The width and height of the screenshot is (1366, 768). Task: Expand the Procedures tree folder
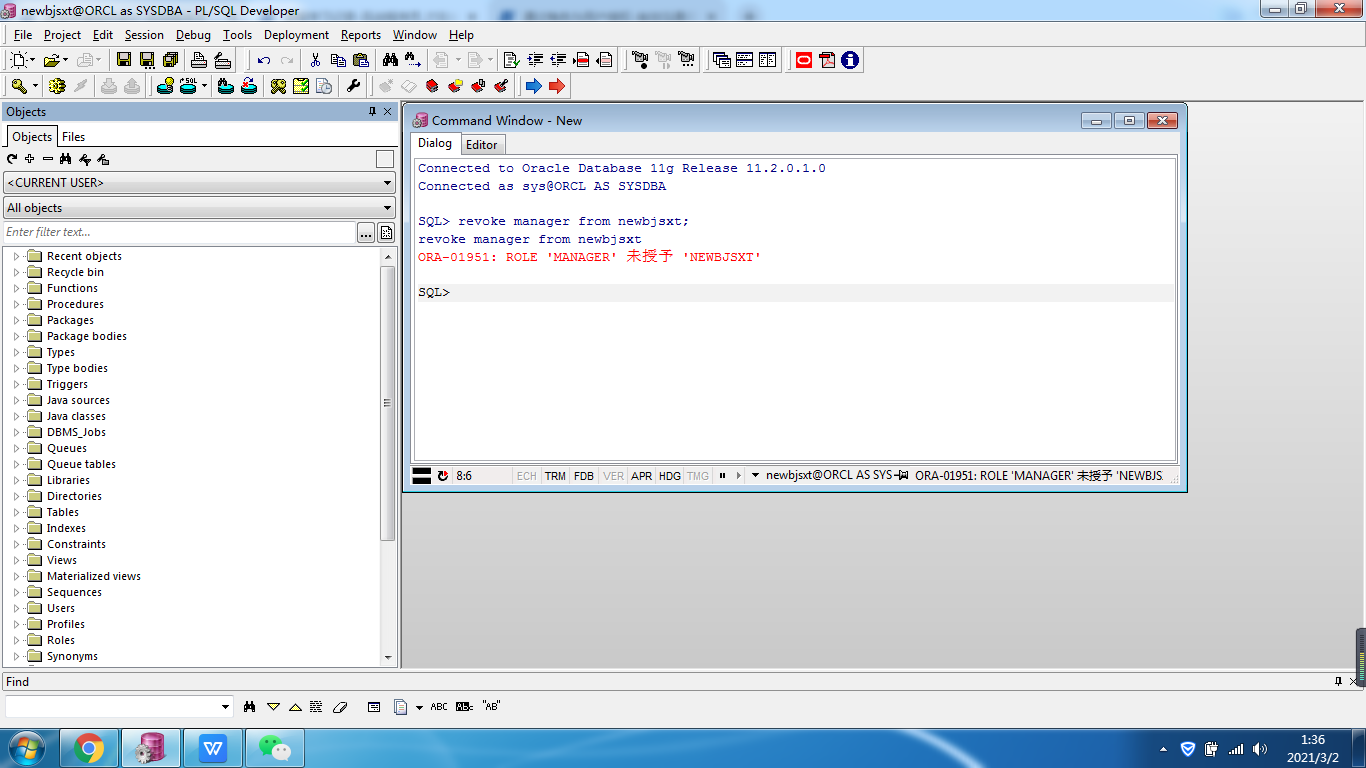pyautogui.click(x=16, y=304)
